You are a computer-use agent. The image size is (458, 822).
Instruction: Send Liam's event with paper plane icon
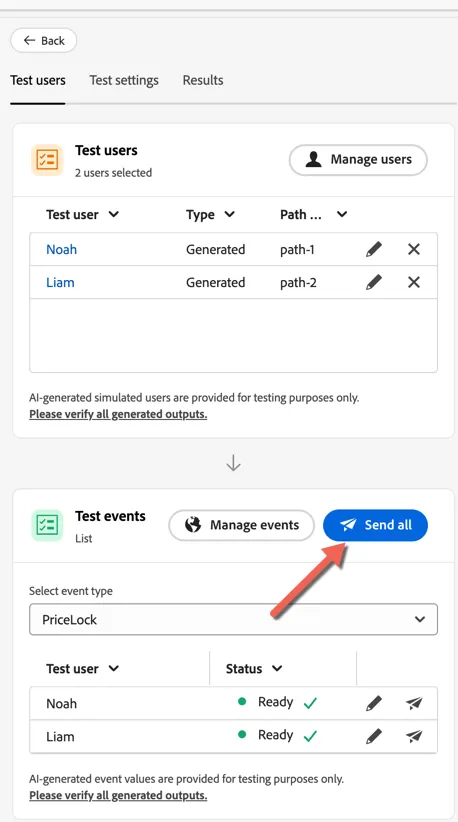point(414,736)
